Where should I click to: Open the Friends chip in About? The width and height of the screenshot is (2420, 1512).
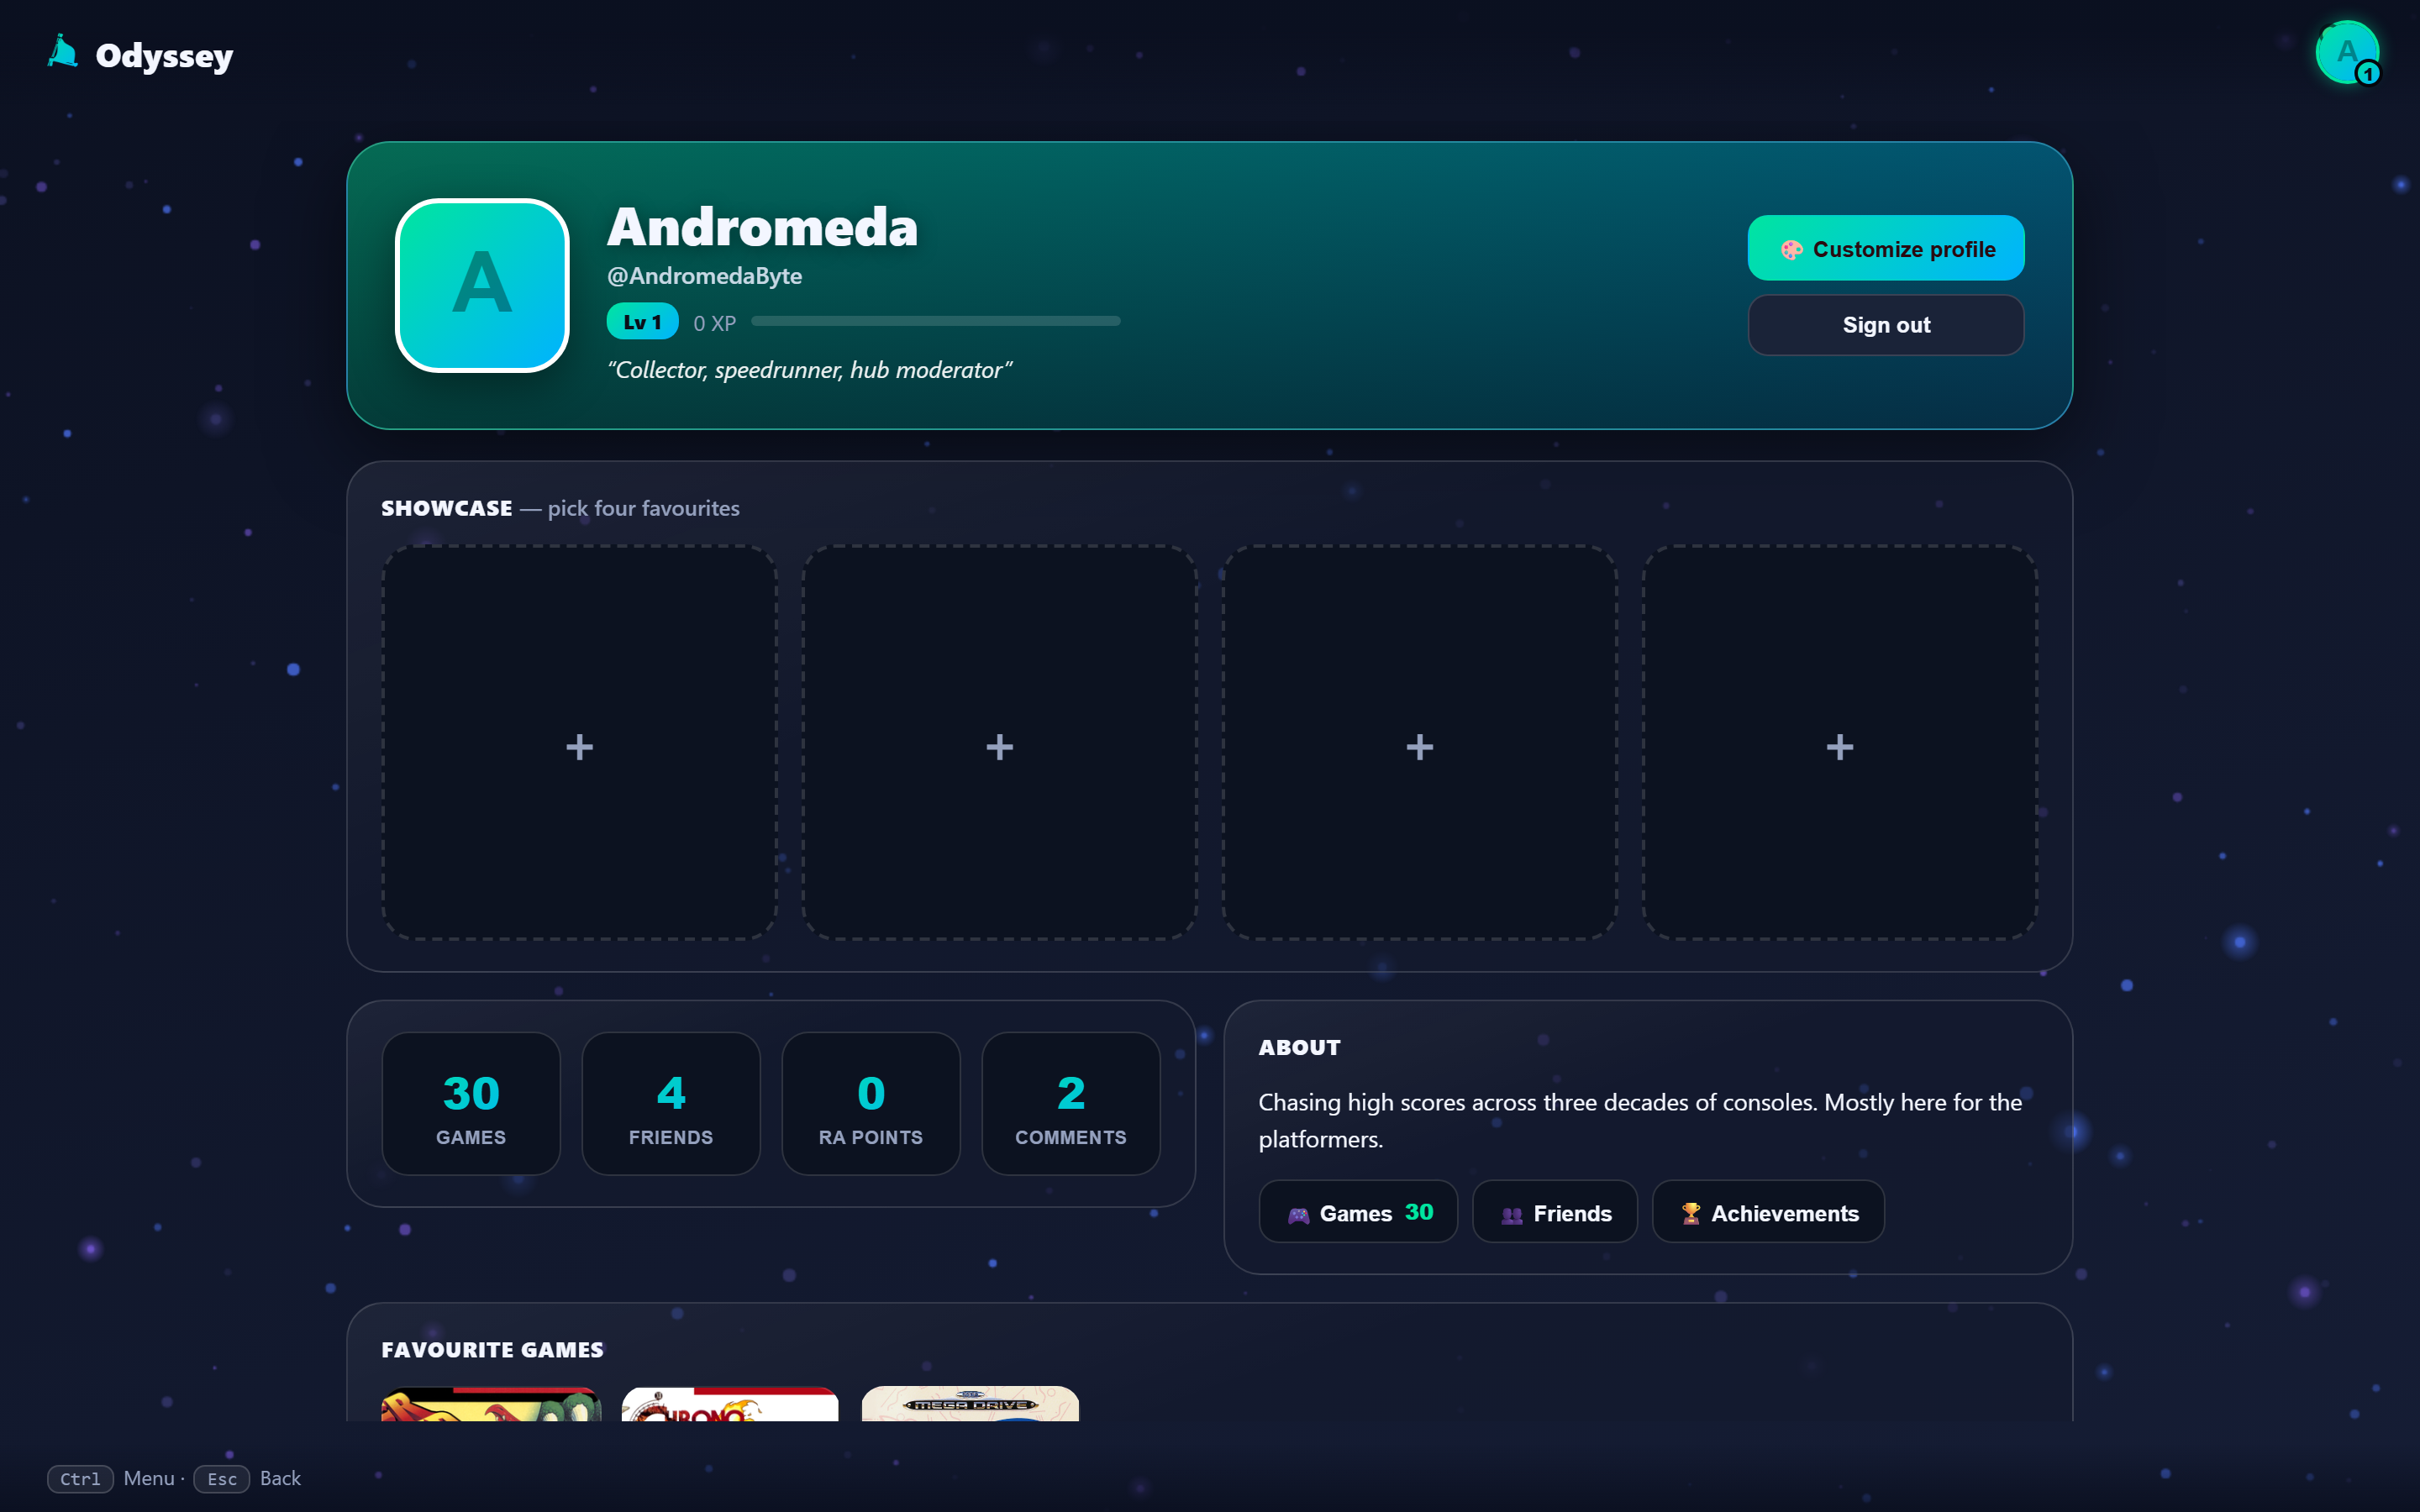tap(1554, 1212)
